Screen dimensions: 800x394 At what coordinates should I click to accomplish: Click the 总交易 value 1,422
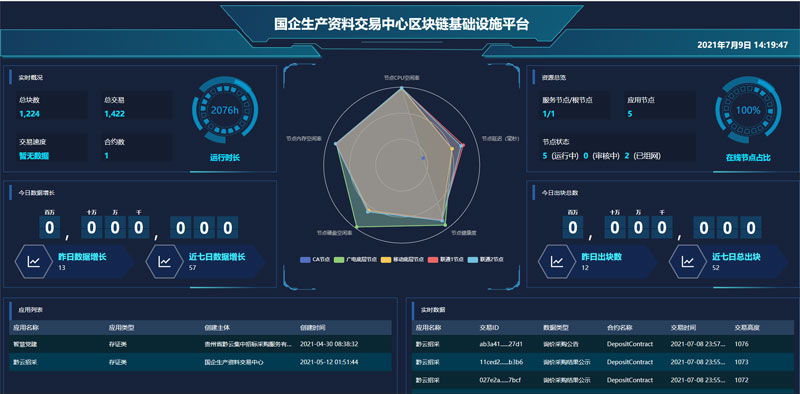(x=114, y=114)
